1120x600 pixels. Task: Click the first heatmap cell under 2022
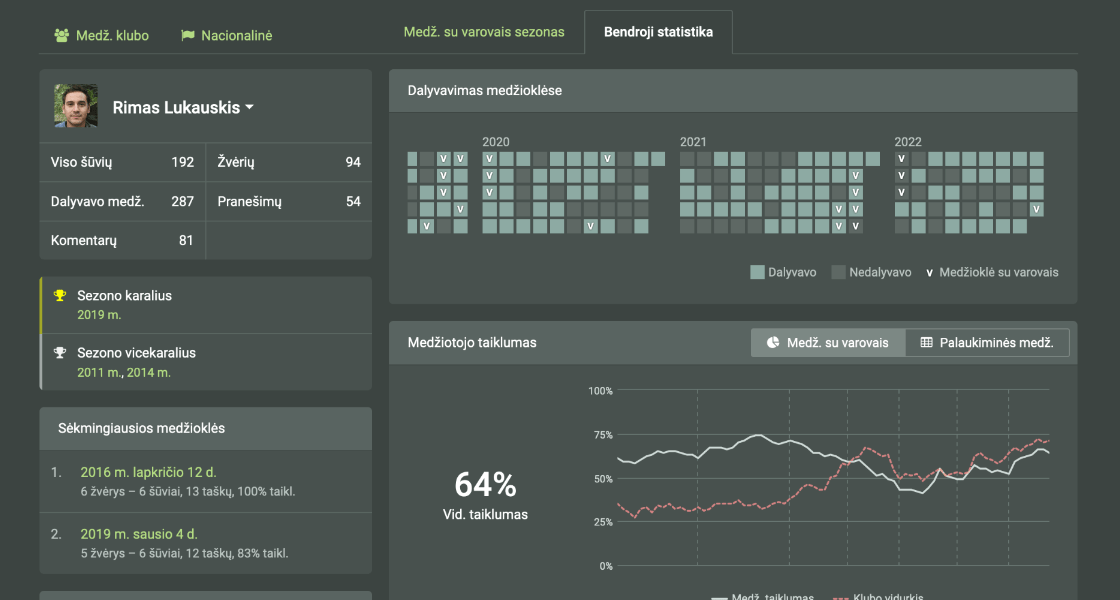pos(901,158)
